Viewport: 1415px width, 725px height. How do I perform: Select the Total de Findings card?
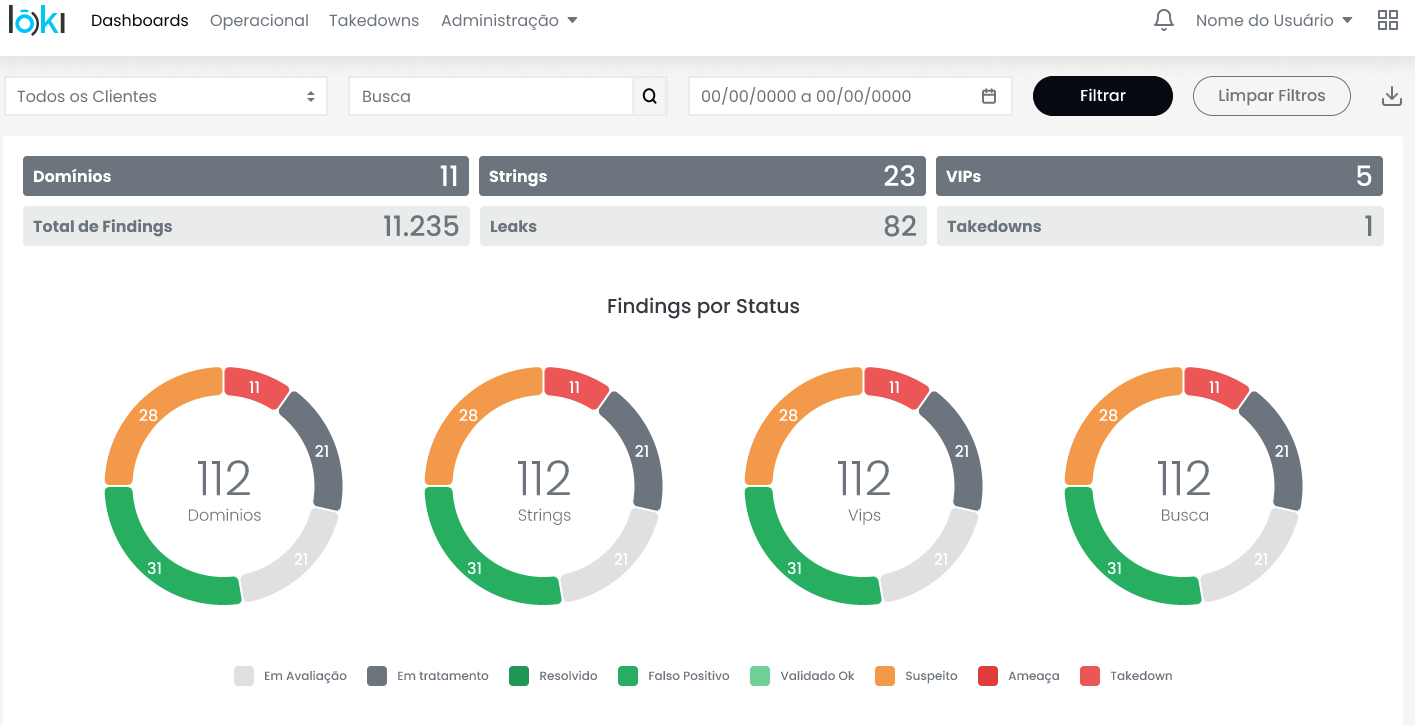coord(246,226)
